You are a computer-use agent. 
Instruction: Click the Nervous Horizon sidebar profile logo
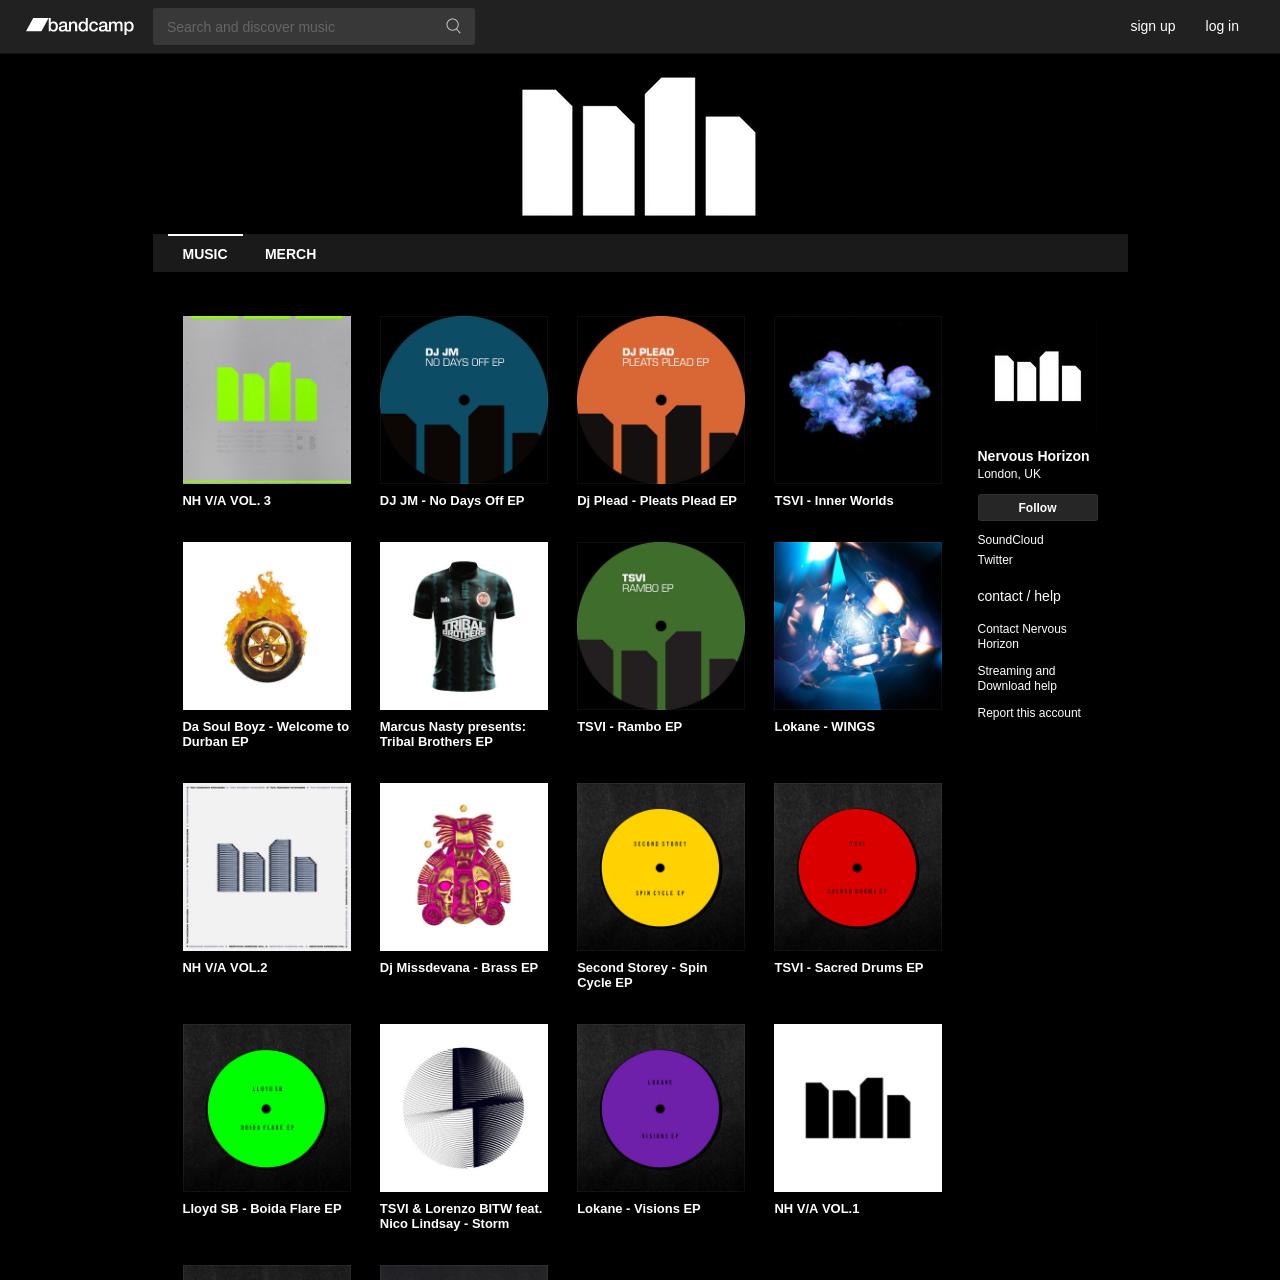(x=1037, y=376)
